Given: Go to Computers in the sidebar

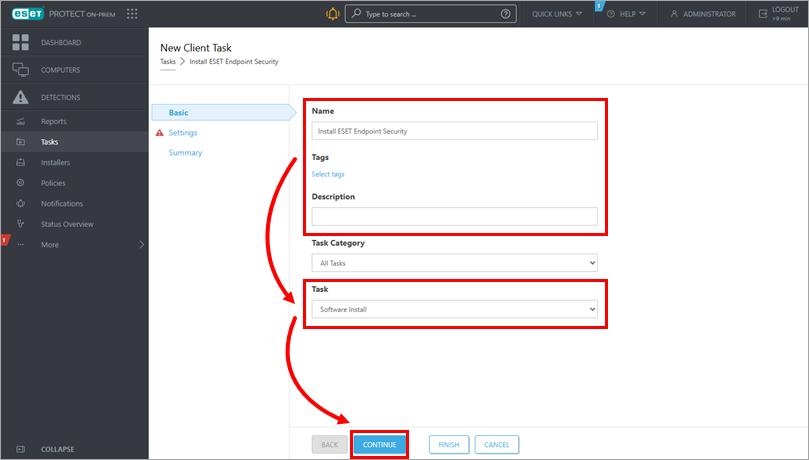Looking at the screenshot, I should coord(60,70).
